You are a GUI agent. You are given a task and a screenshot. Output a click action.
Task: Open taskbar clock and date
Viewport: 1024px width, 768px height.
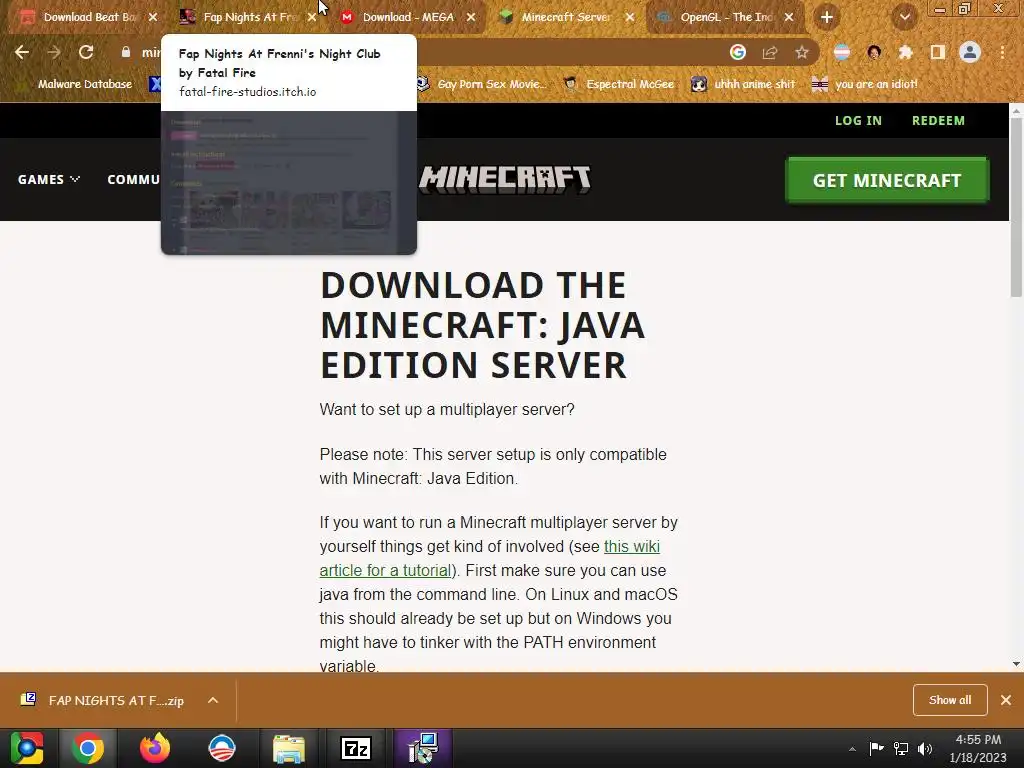click(x=978, y=748)
